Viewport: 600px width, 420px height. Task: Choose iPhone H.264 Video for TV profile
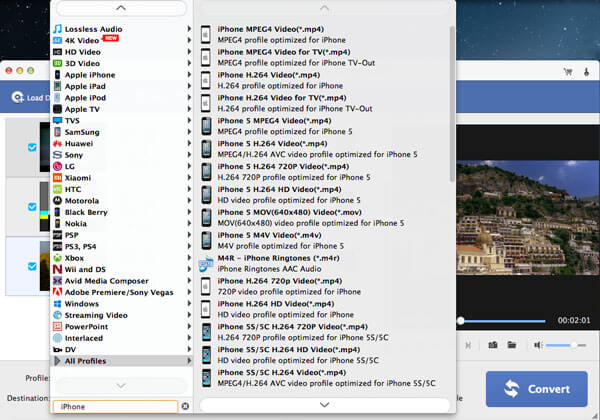coord(323,103)
